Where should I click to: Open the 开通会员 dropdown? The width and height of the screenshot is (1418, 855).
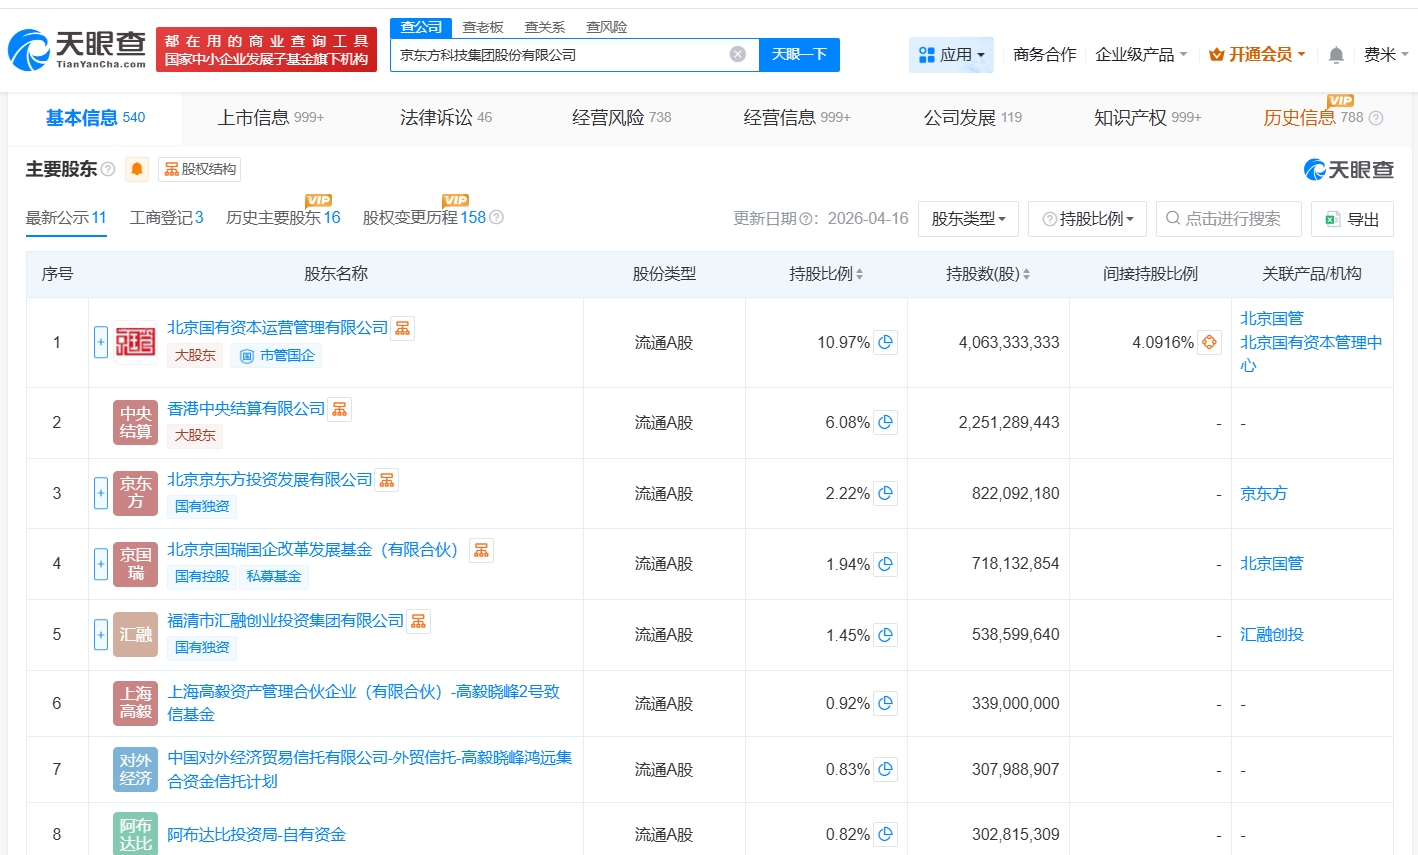pos(1257,54)
